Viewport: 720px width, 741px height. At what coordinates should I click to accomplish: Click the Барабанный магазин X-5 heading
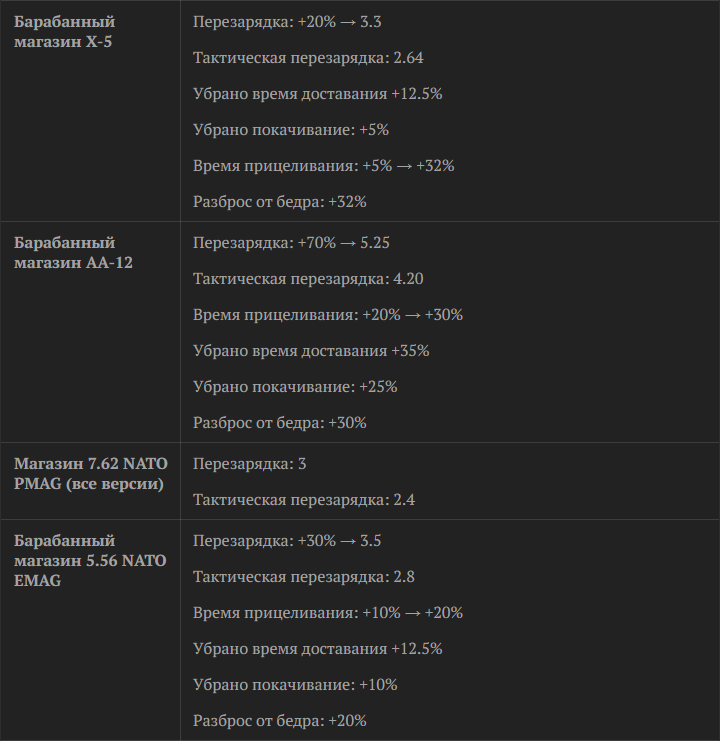(64, 32)
